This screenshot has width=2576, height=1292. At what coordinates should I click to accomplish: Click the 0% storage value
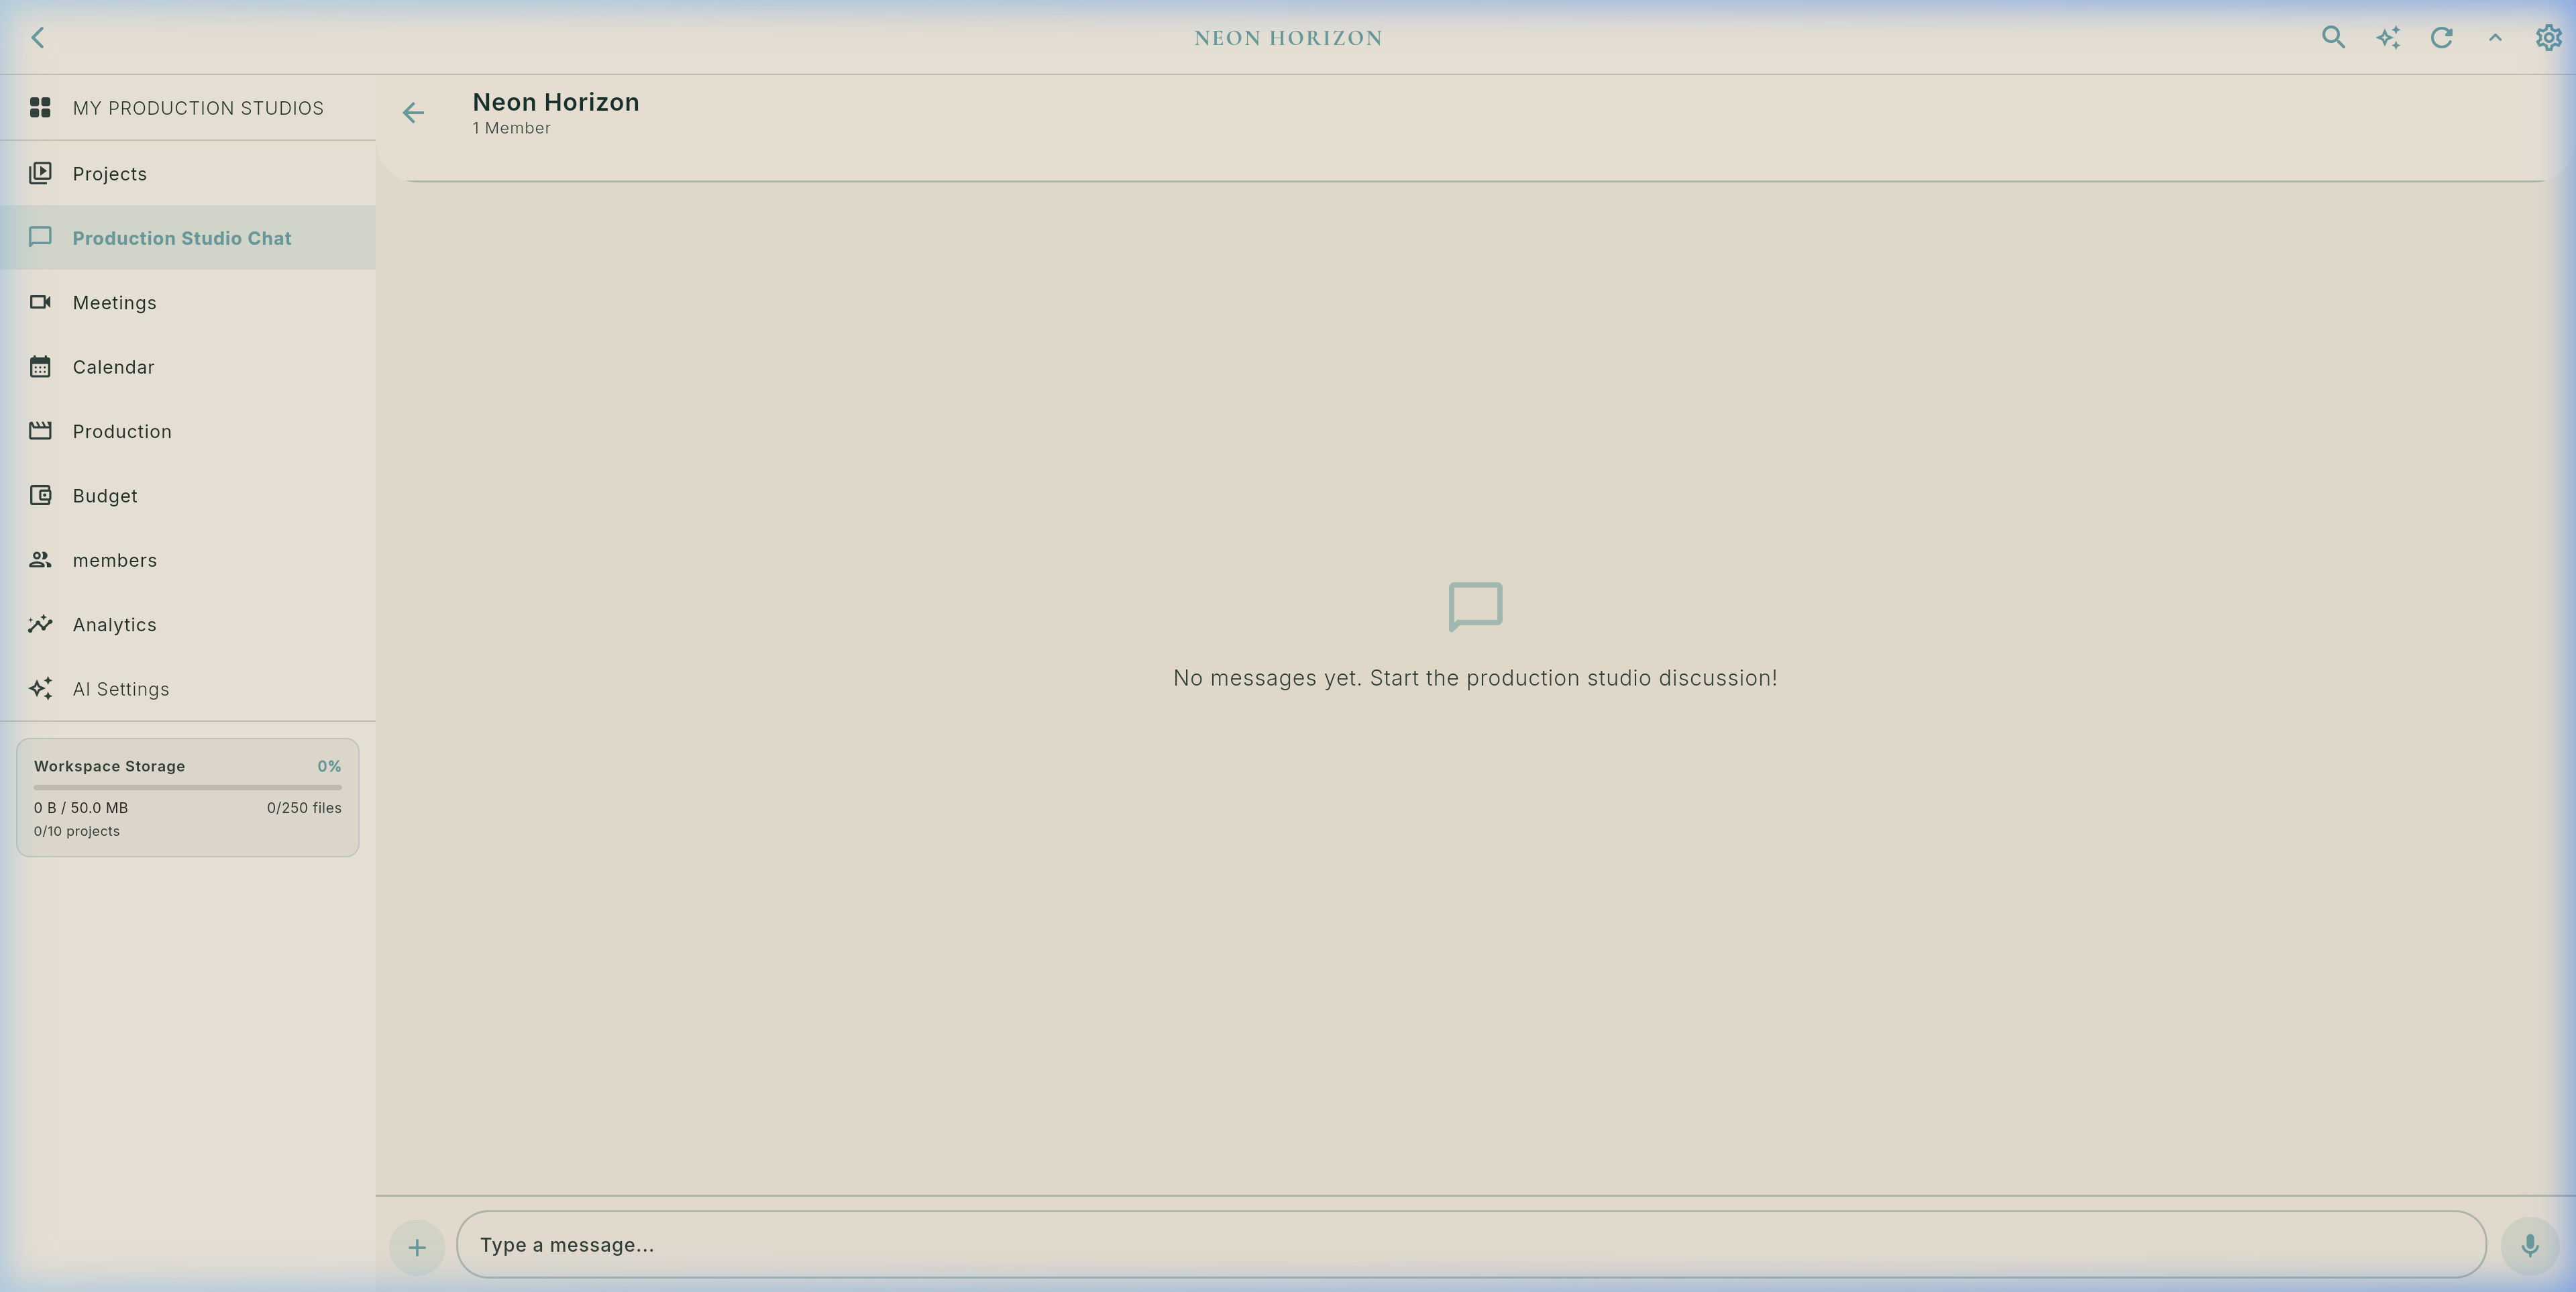tap(329, 766)
